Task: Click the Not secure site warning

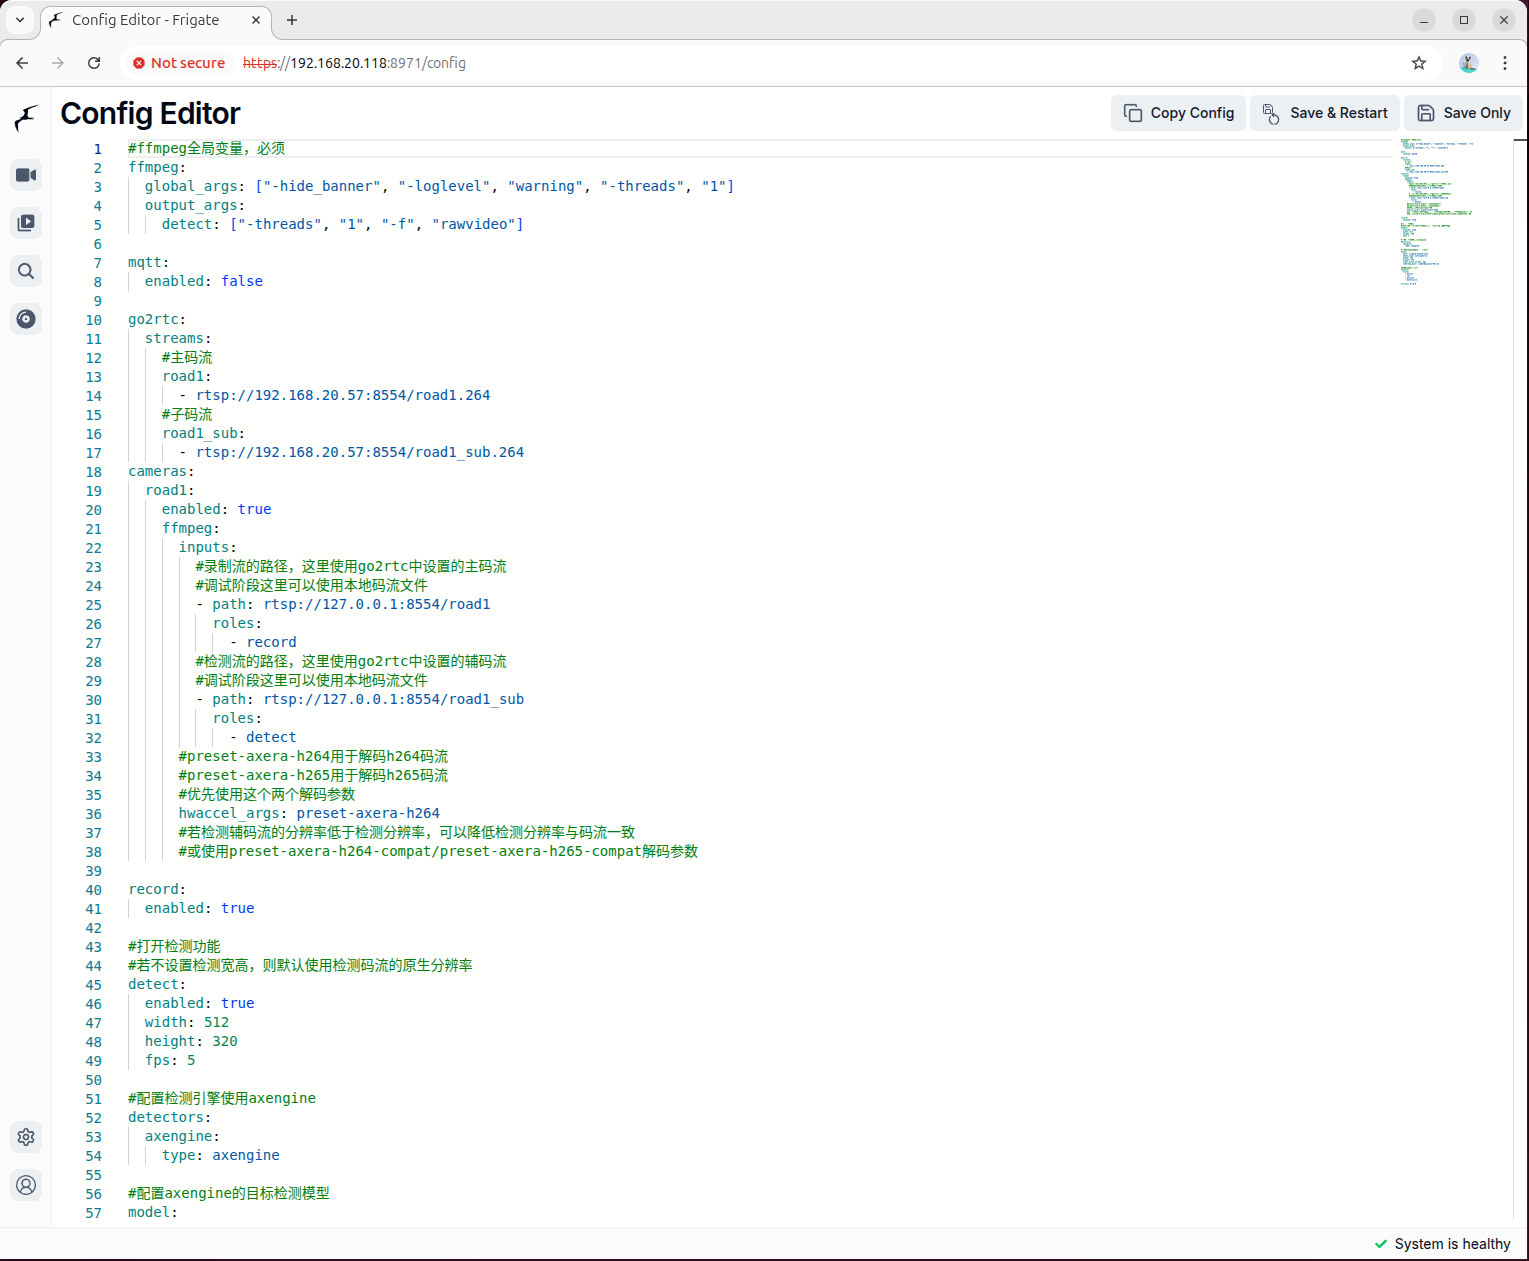Action: [x=179, y=63]
